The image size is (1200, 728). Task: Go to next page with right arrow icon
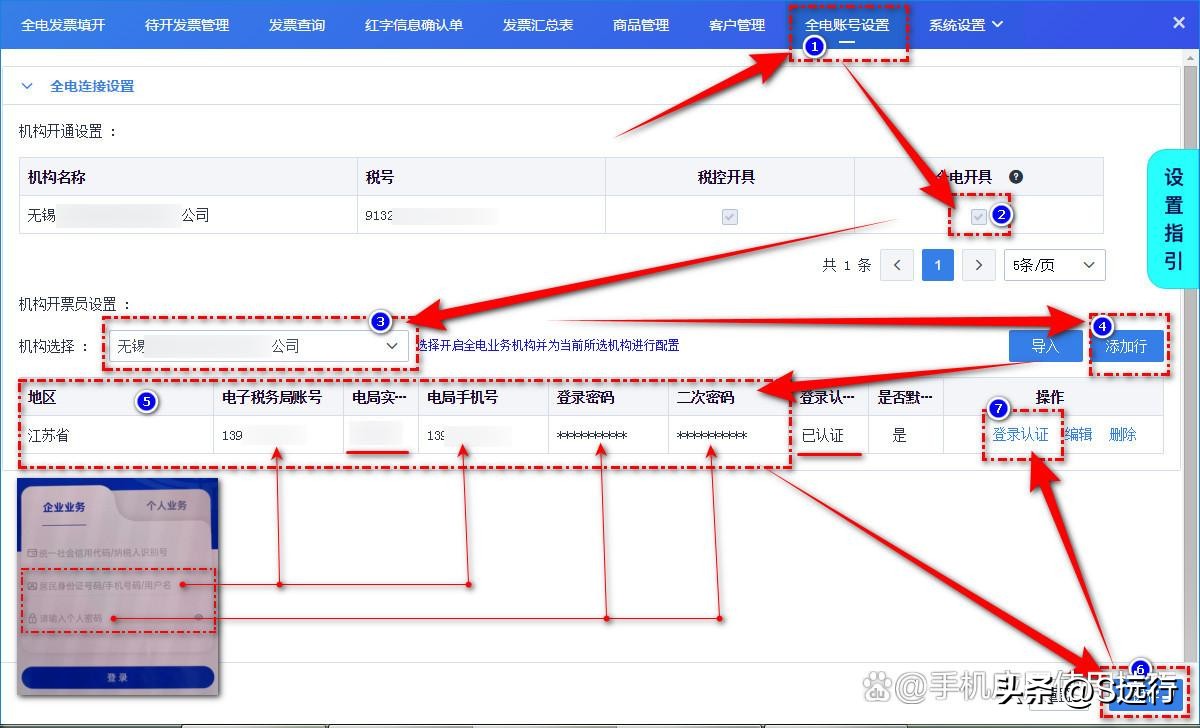pos(978,265)
